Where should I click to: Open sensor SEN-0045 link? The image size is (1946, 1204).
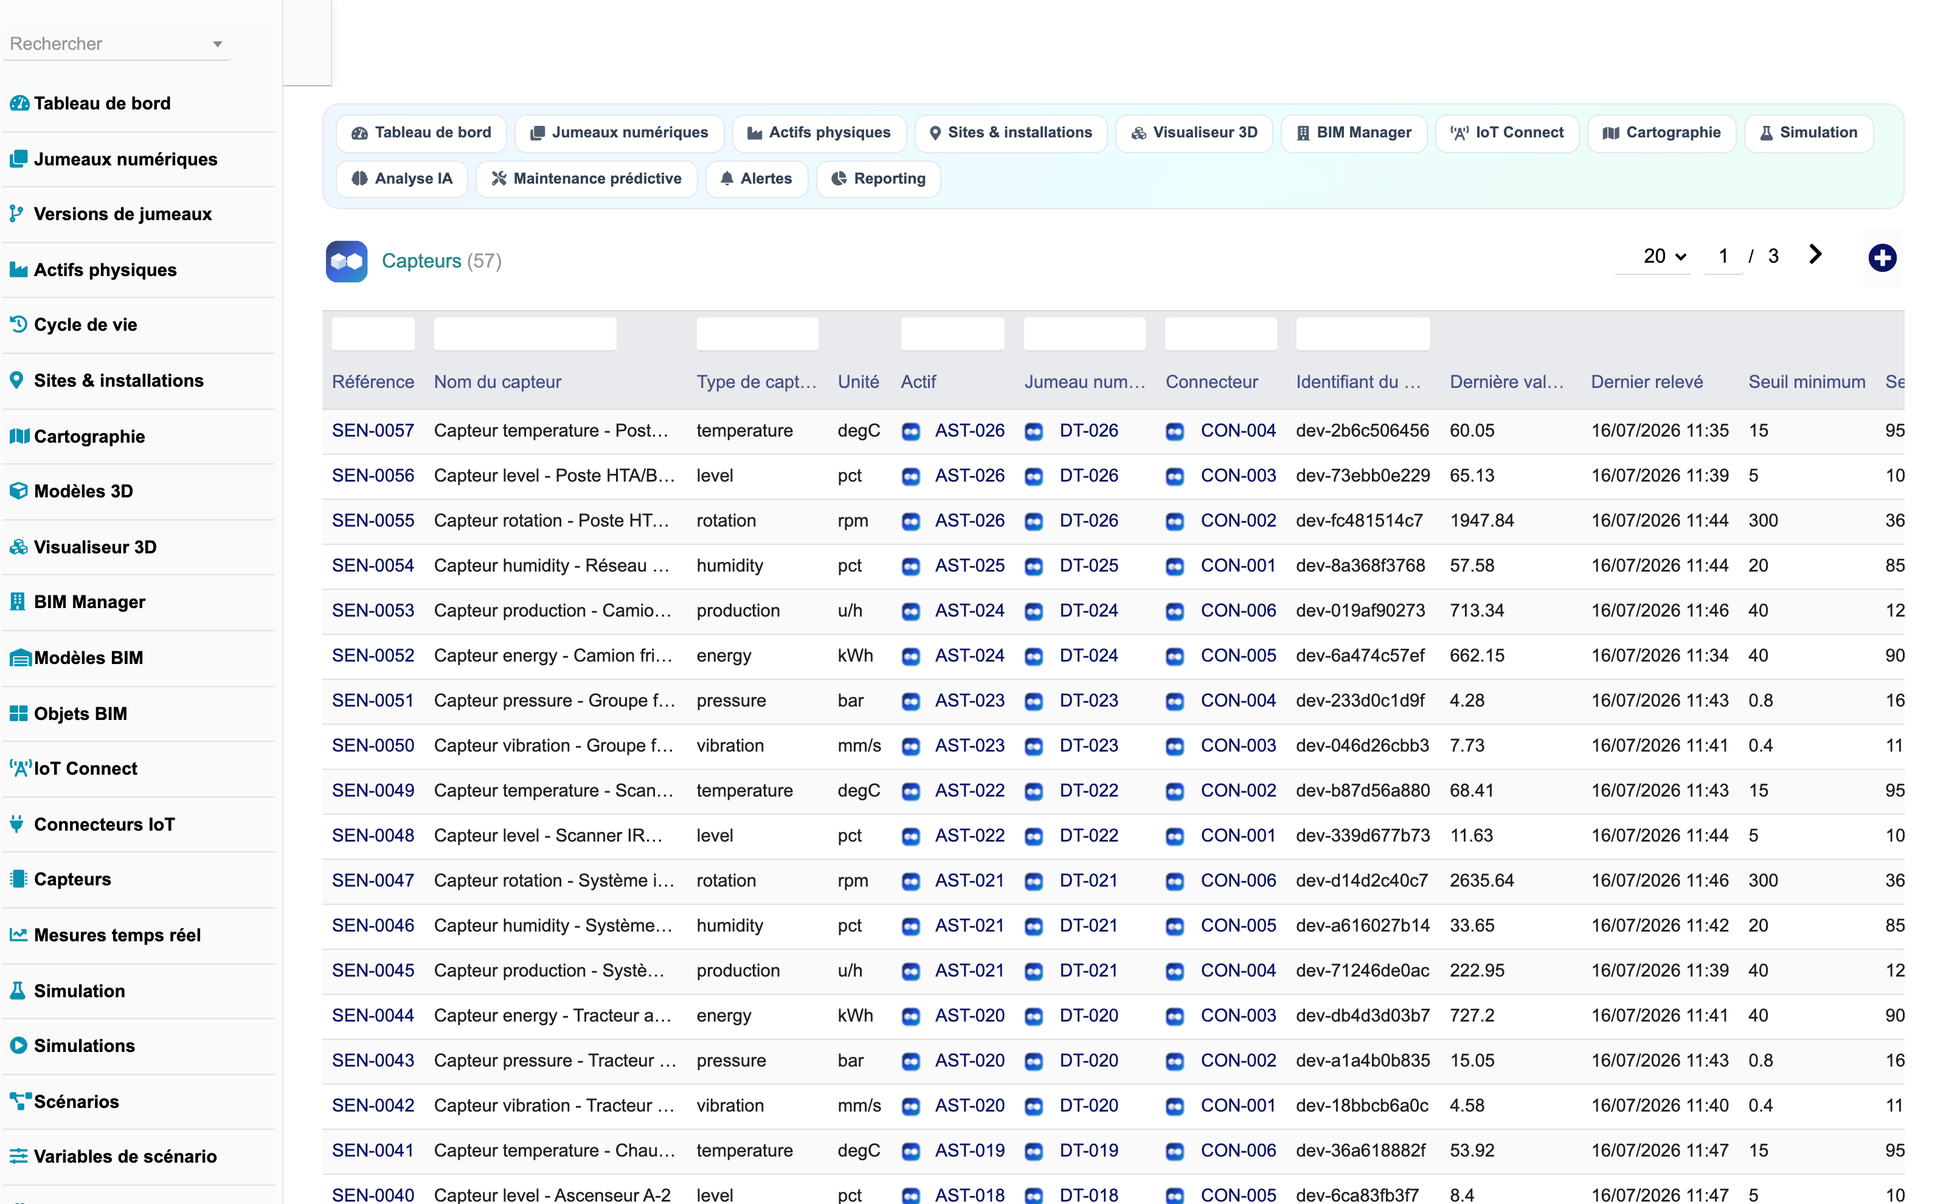pyautogui.click(x=373, y=971)
